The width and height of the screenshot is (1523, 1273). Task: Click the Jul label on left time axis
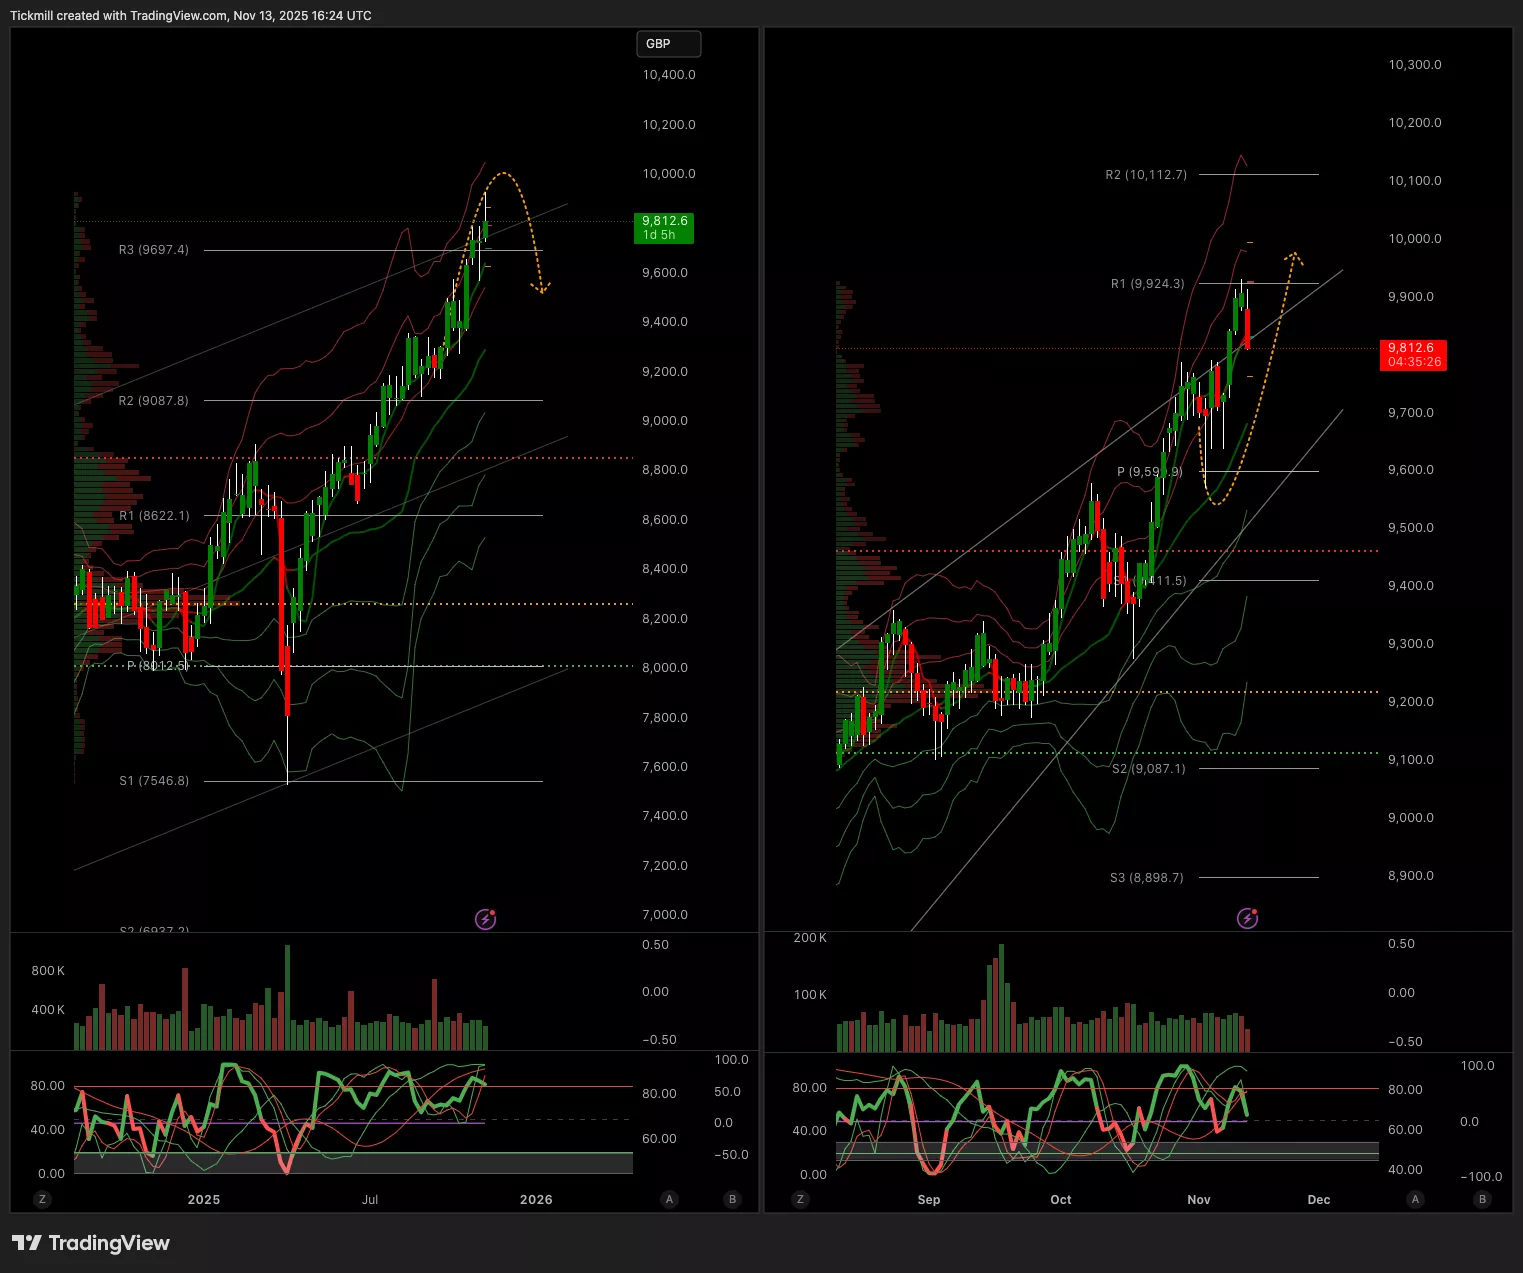pyautogui.click(x=370, y=1199)
